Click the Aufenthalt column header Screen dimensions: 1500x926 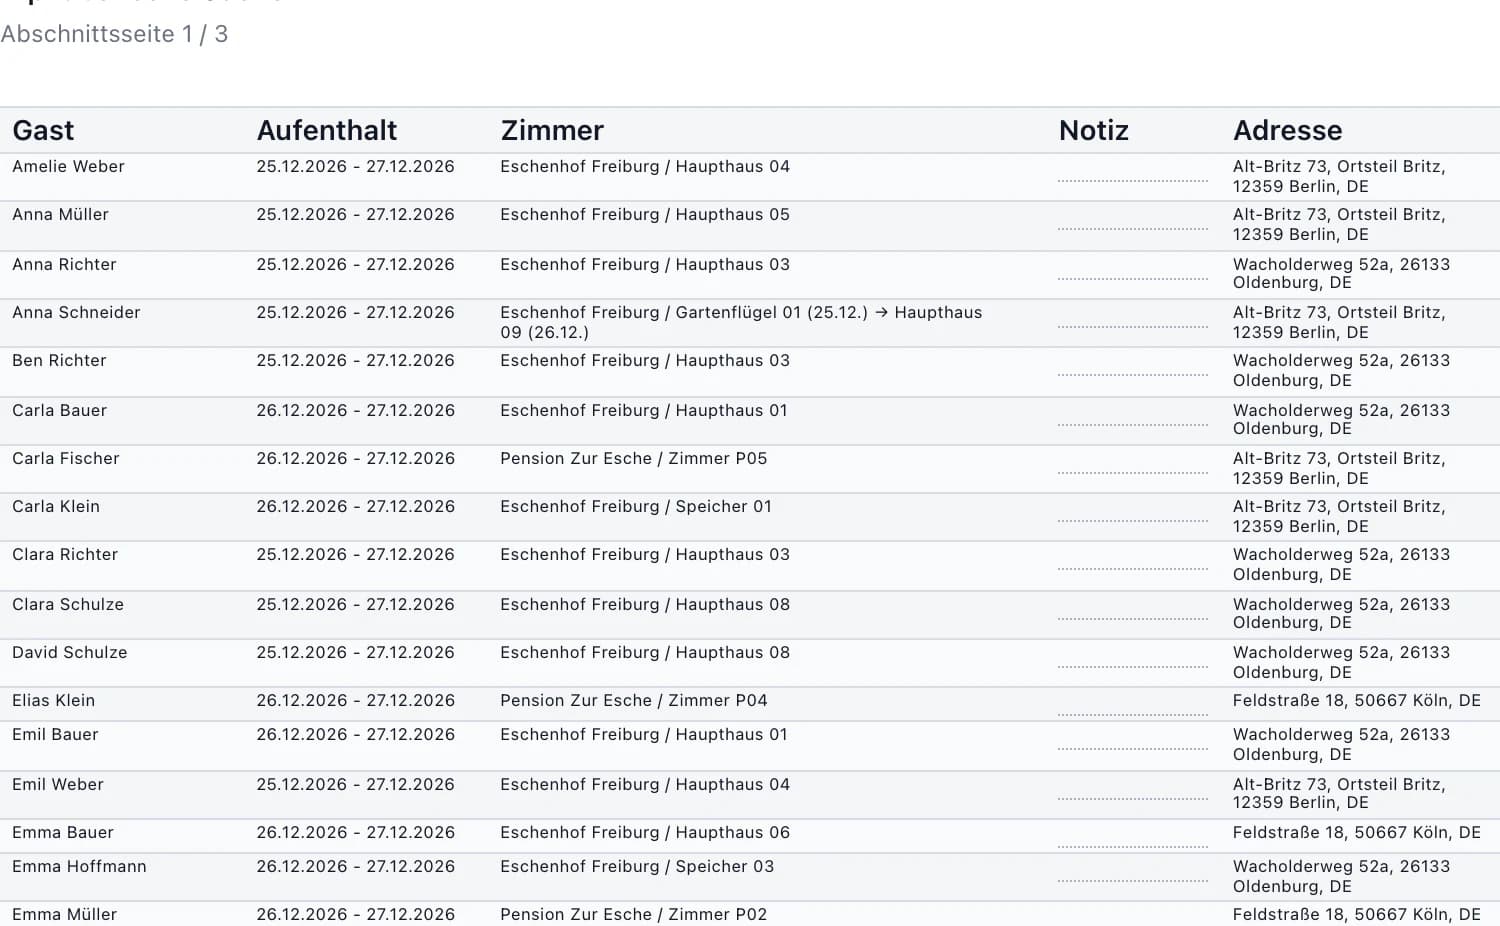point(327,131)
